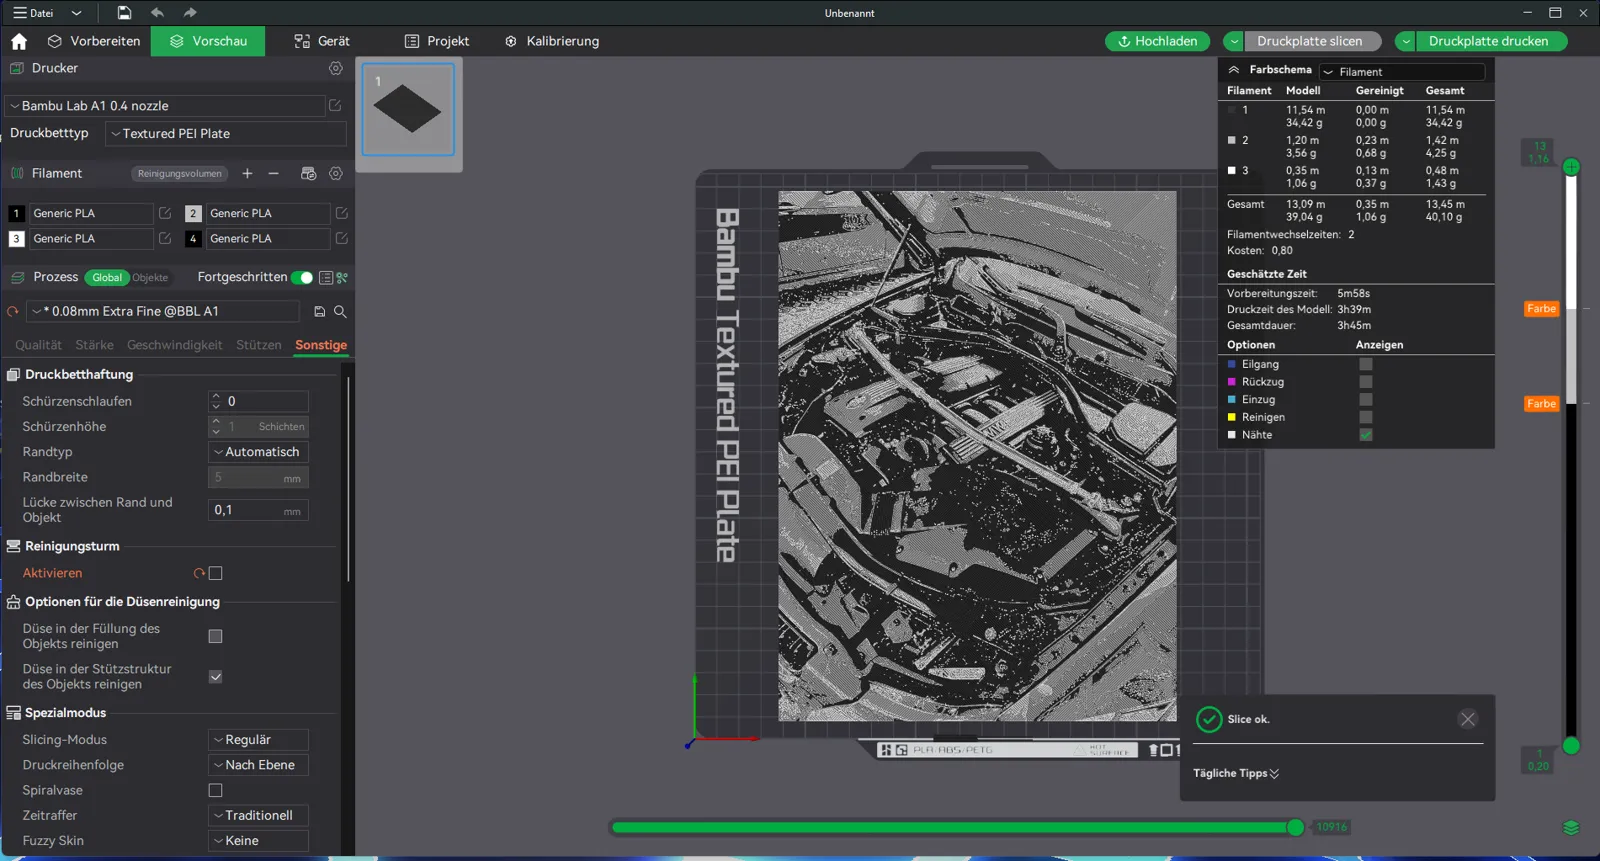Switch to Gerät tab
The image size is (1600, 861).
tap(322, 41)
